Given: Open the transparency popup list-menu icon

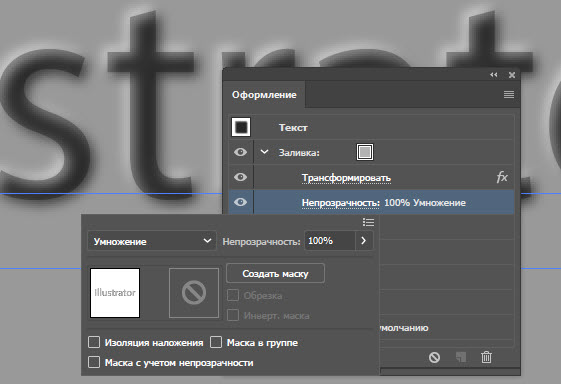Looking at the screenshot, I should click(368, 222).
